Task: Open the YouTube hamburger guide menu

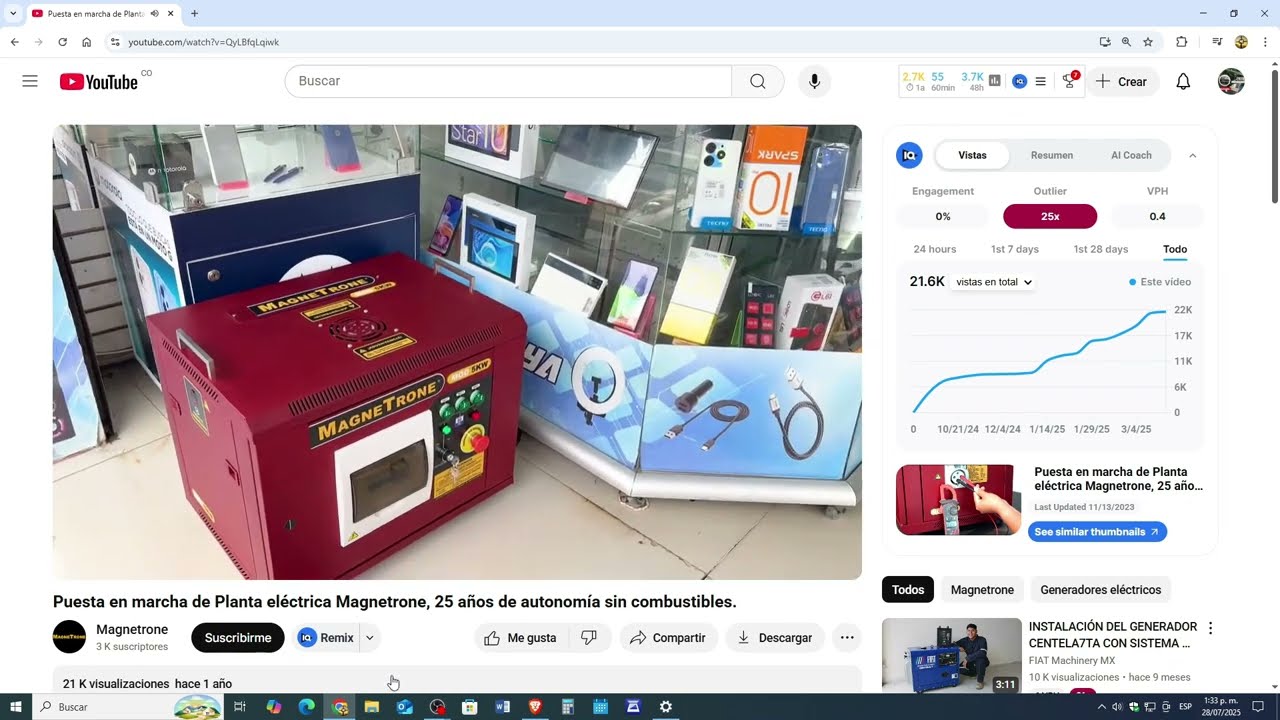Action: (30, 81)
